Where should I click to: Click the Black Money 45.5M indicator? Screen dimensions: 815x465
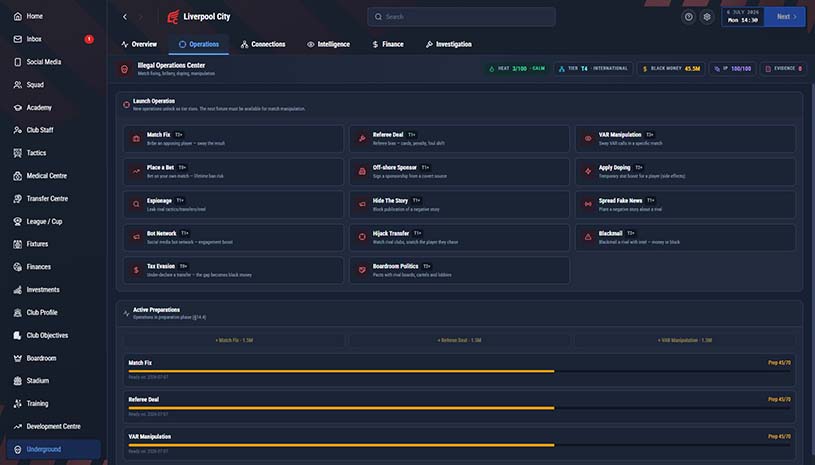(x=671, y=69)
